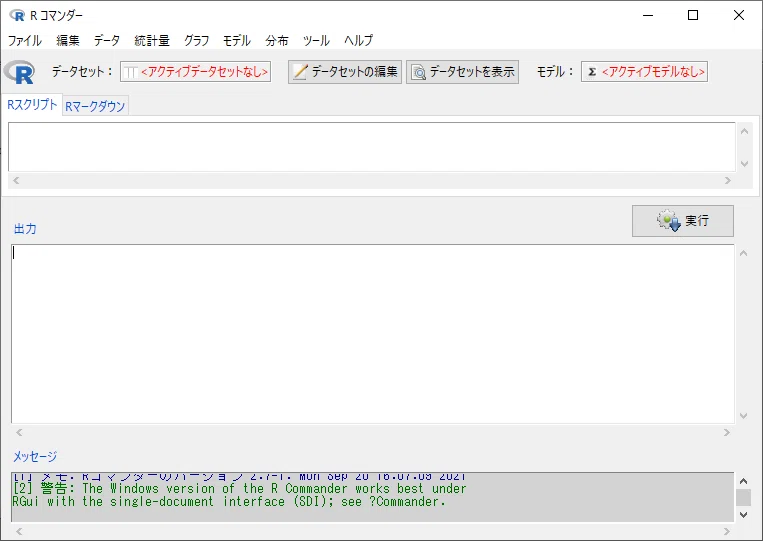
Task: Click the output pane scroll left arrow
Action: coord(19,433)
